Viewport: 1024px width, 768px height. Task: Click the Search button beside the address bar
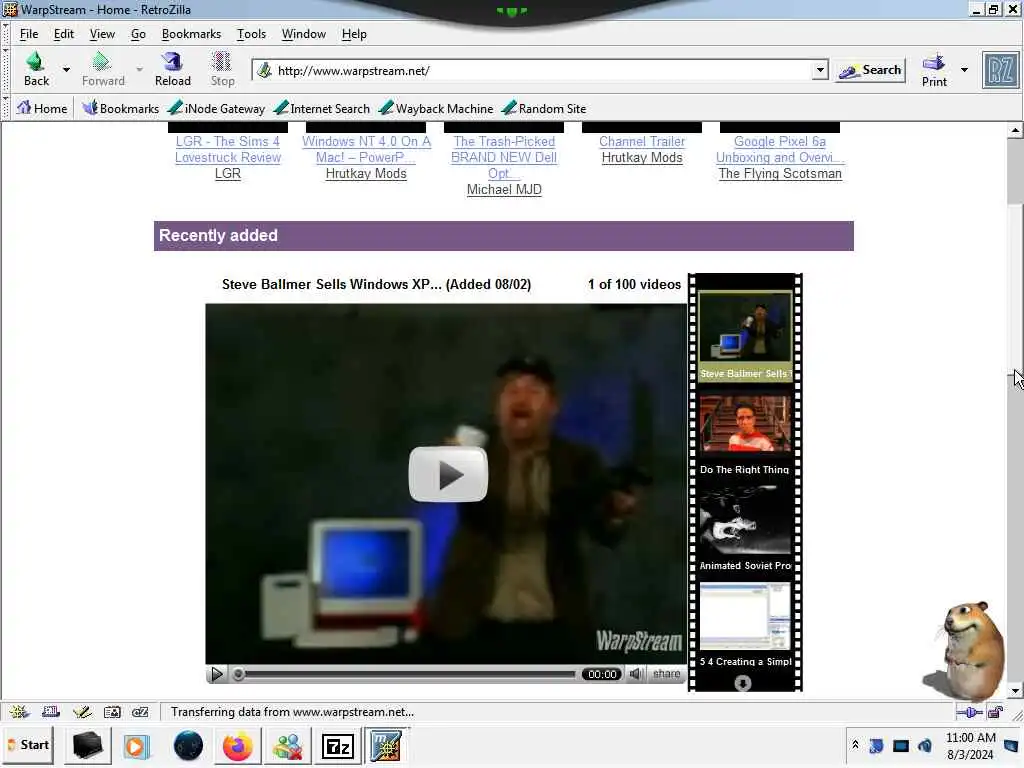[870, 70]
